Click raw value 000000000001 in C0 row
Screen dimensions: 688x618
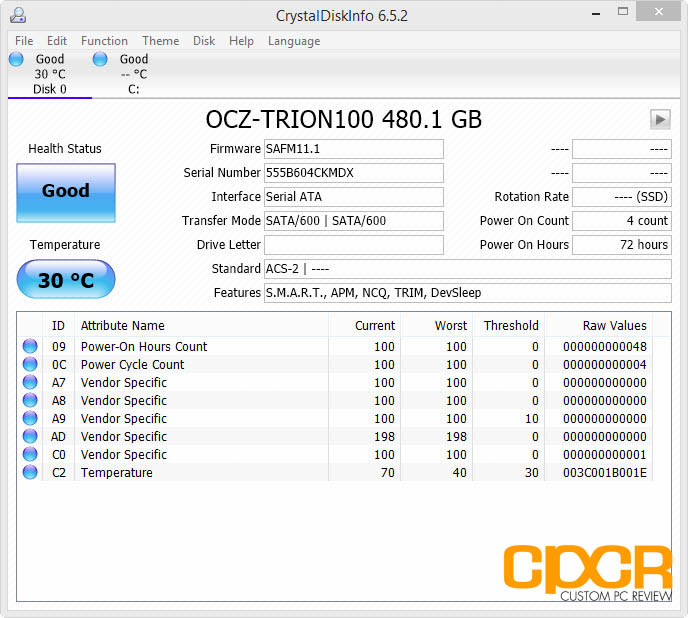(x=605, y=455)
